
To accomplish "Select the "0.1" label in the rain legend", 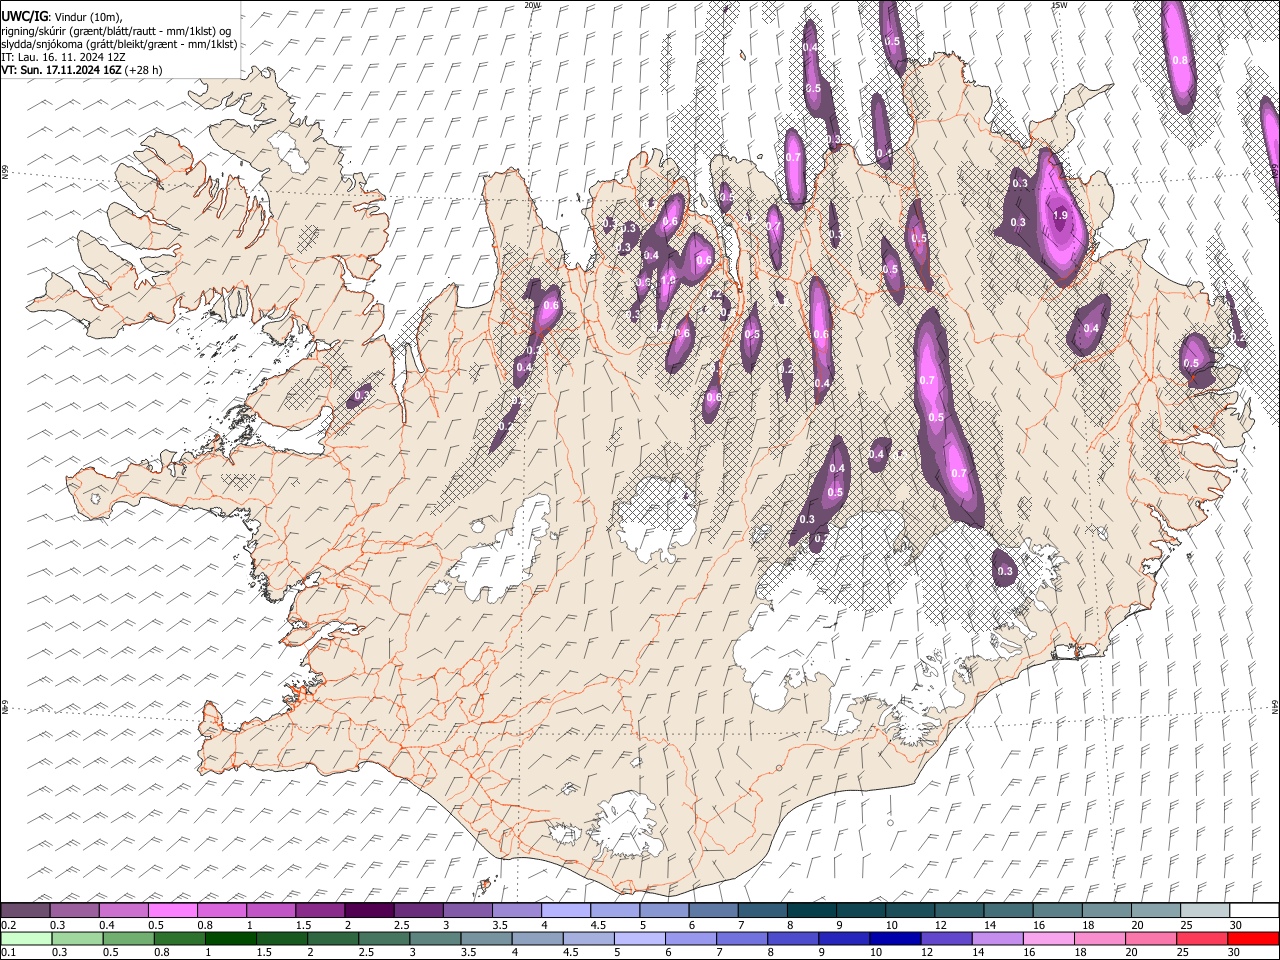I will pos(8,953).
